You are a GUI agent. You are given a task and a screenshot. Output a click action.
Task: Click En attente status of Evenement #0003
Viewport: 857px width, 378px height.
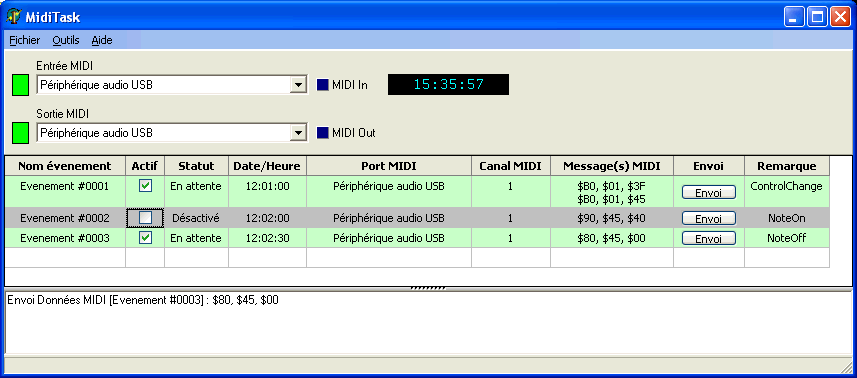196,238
